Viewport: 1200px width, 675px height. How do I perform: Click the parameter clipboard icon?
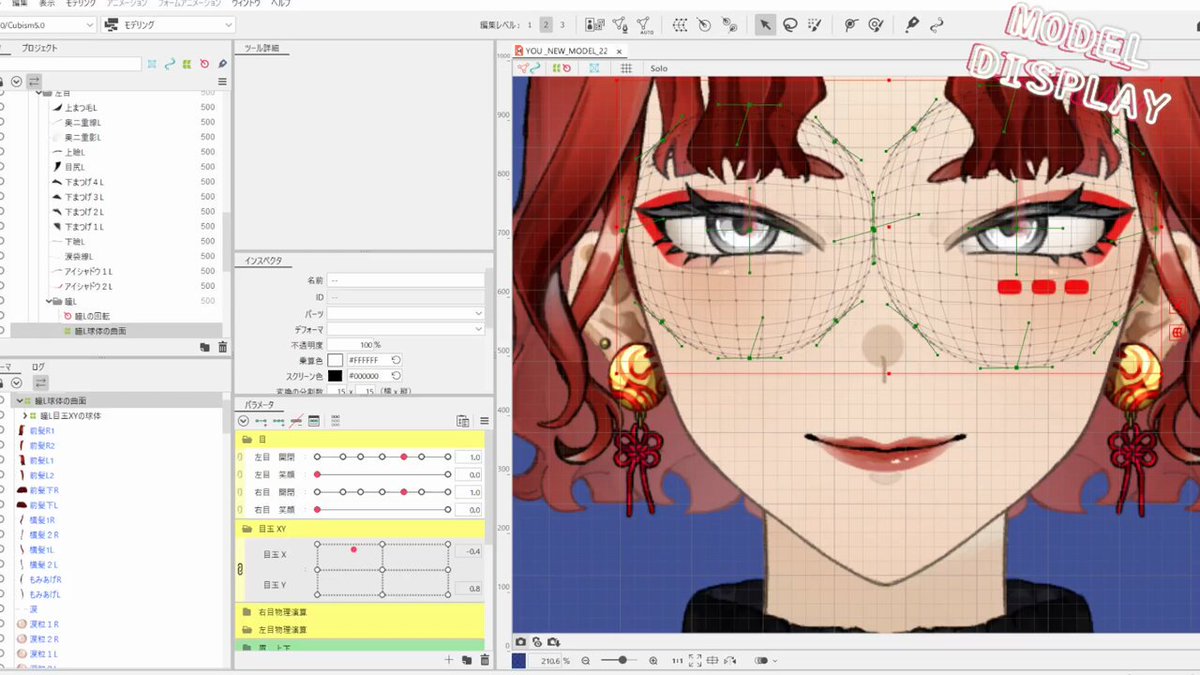[x=463, y=421]
